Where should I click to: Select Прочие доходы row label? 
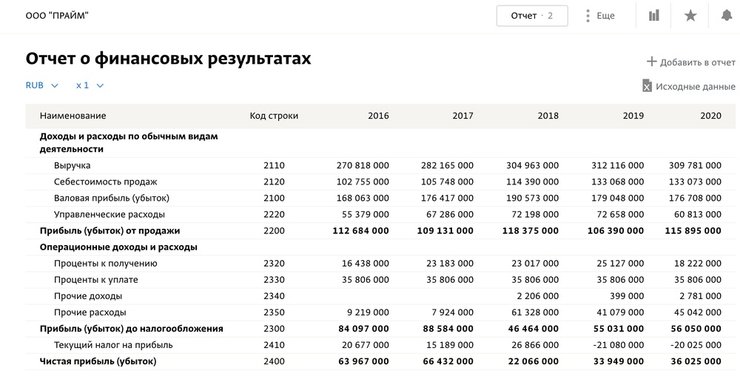pyautogui.click(x=88, y=296)
